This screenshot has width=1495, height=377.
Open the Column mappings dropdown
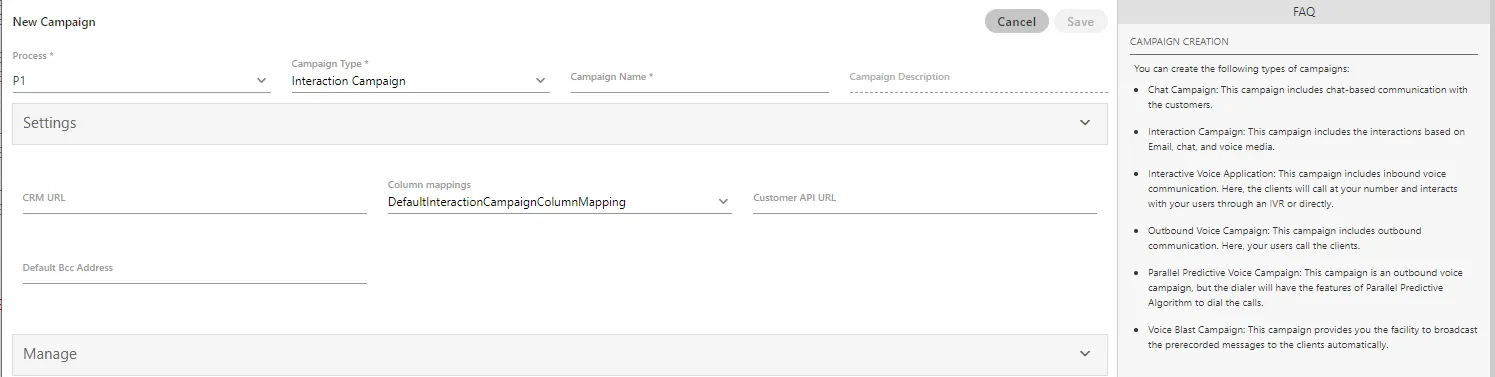pyautogui.click(x=559, y=202)
